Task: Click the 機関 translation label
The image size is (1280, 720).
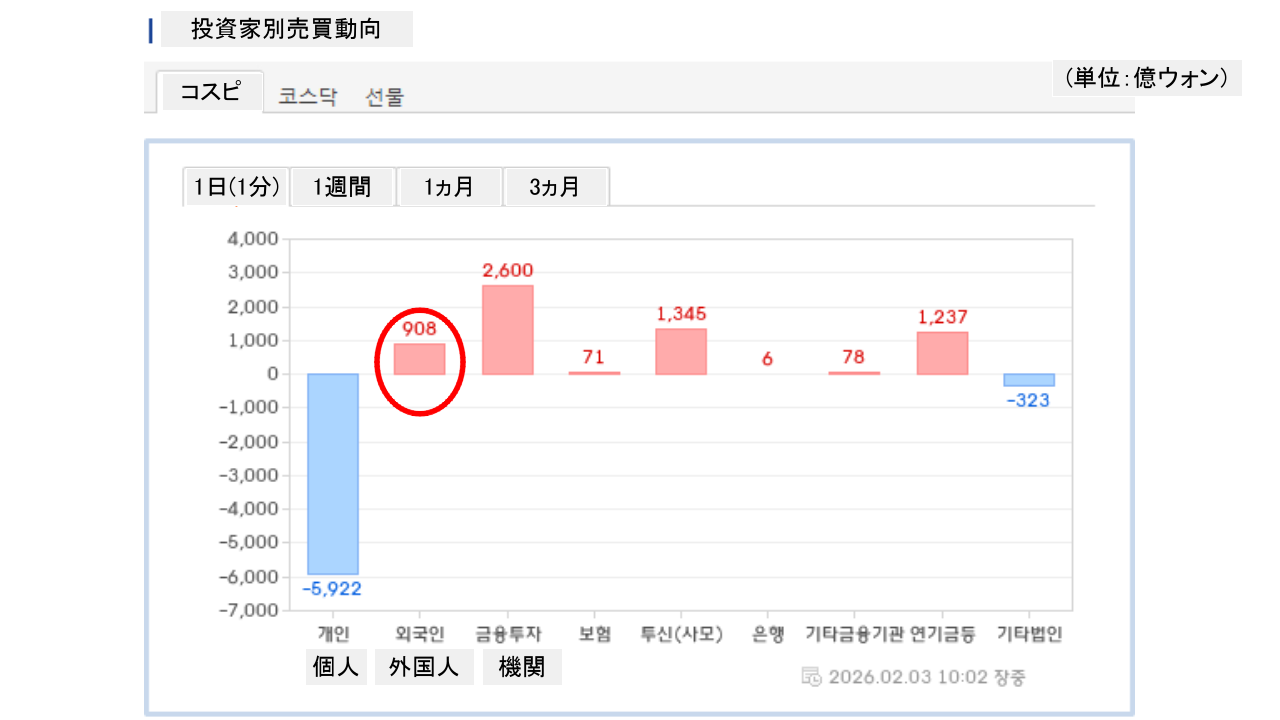Action: tap(522, 668)
